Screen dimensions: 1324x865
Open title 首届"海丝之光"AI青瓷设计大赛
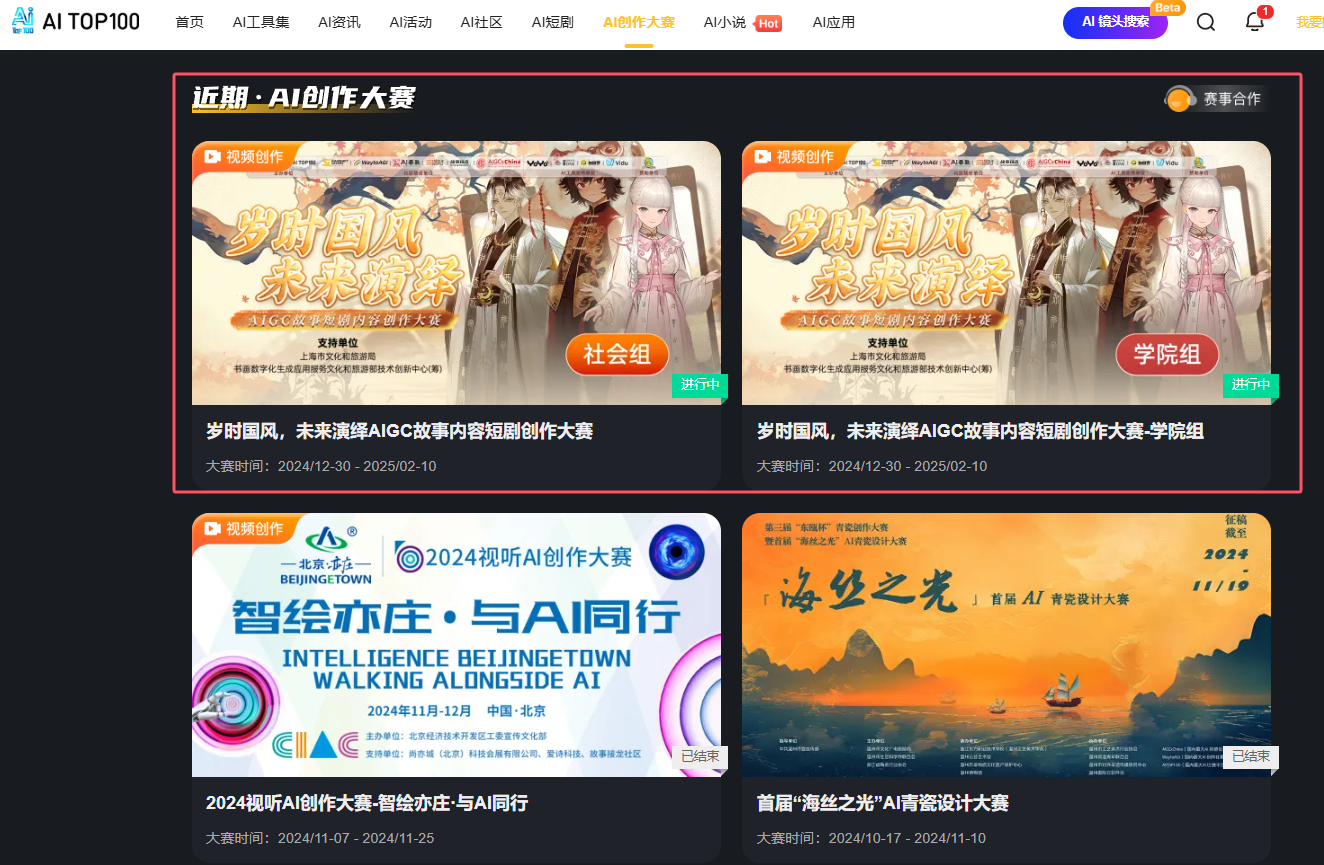(x=882, y=803)
